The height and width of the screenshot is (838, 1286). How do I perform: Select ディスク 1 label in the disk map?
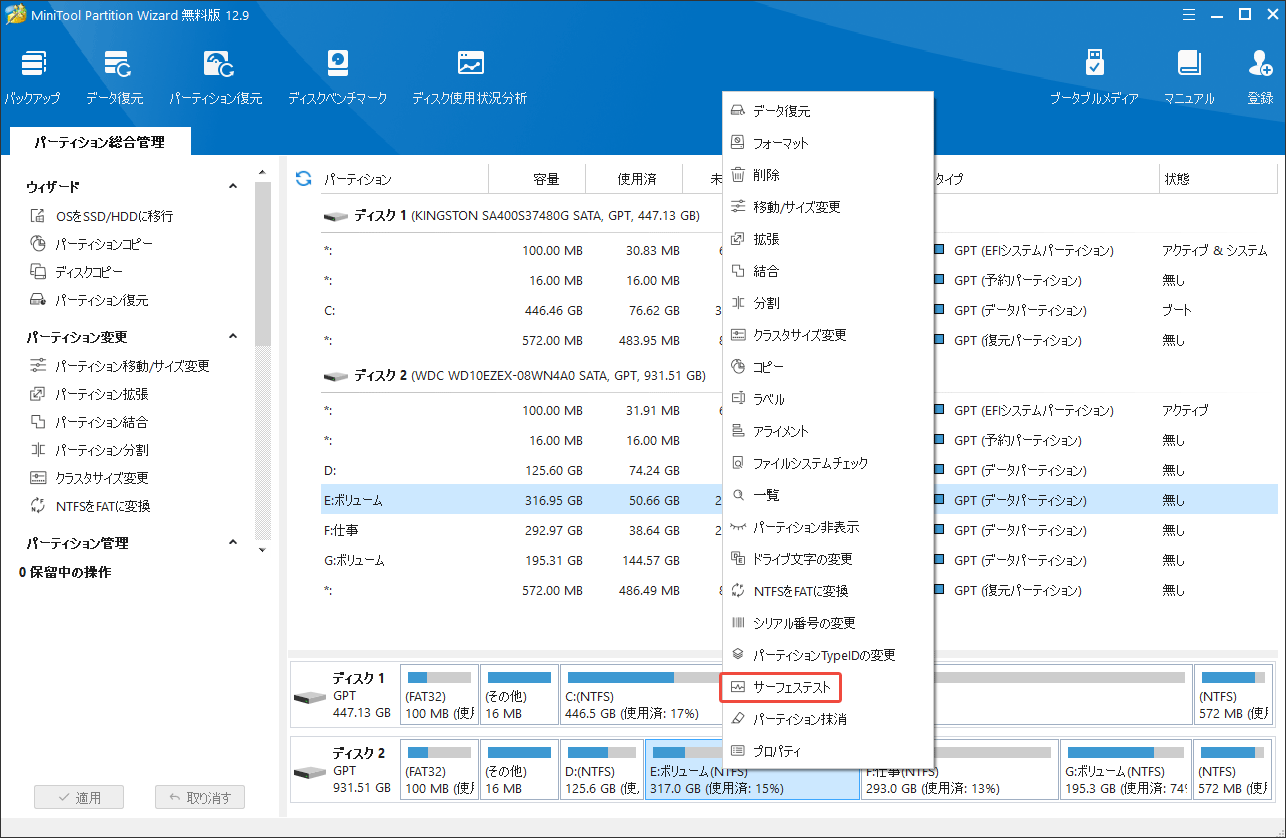coord(359,678)
